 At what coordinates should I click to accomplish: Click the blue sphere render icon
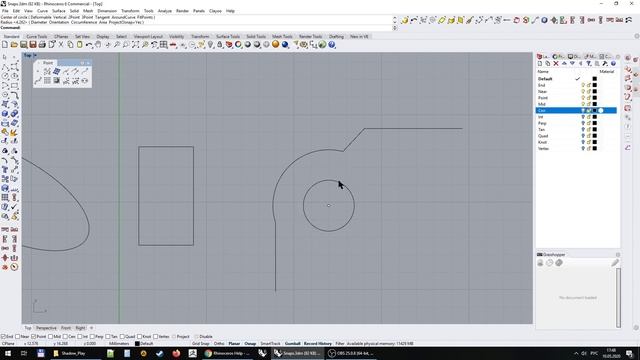285,44
